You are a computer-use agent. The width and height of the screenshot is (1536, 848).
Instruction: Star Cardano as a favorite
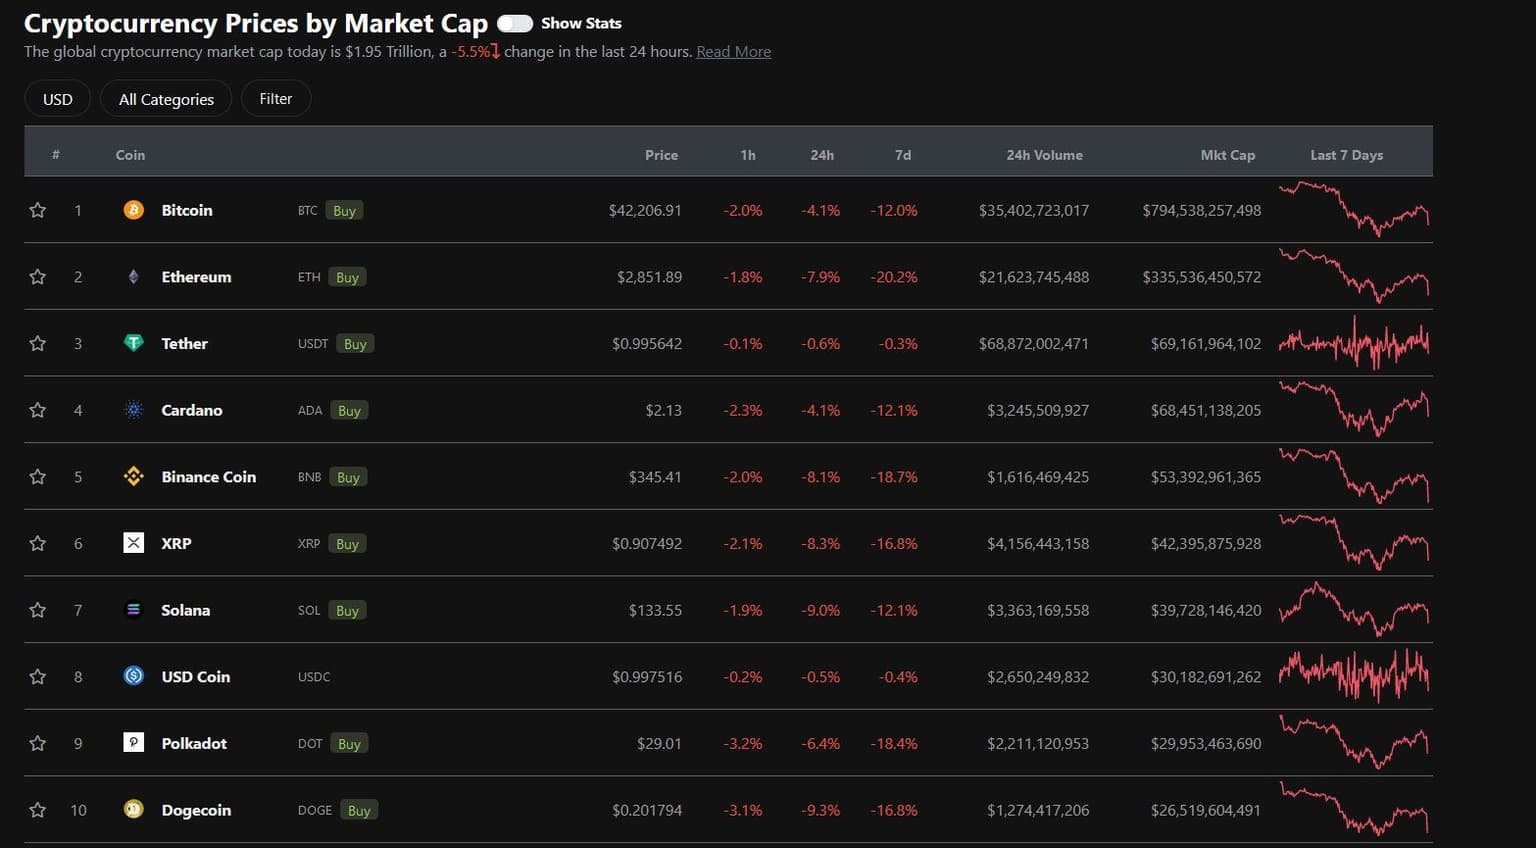[38, 410]
